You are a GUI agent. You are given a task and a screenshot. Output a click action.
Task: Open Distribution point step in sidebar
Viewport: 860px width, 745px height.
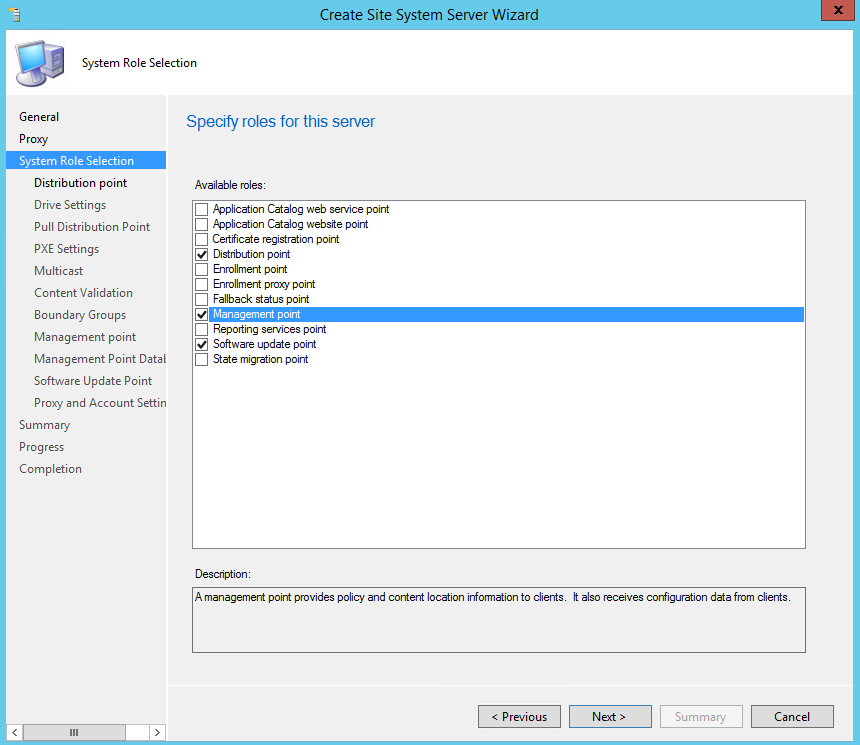point(81,183)
